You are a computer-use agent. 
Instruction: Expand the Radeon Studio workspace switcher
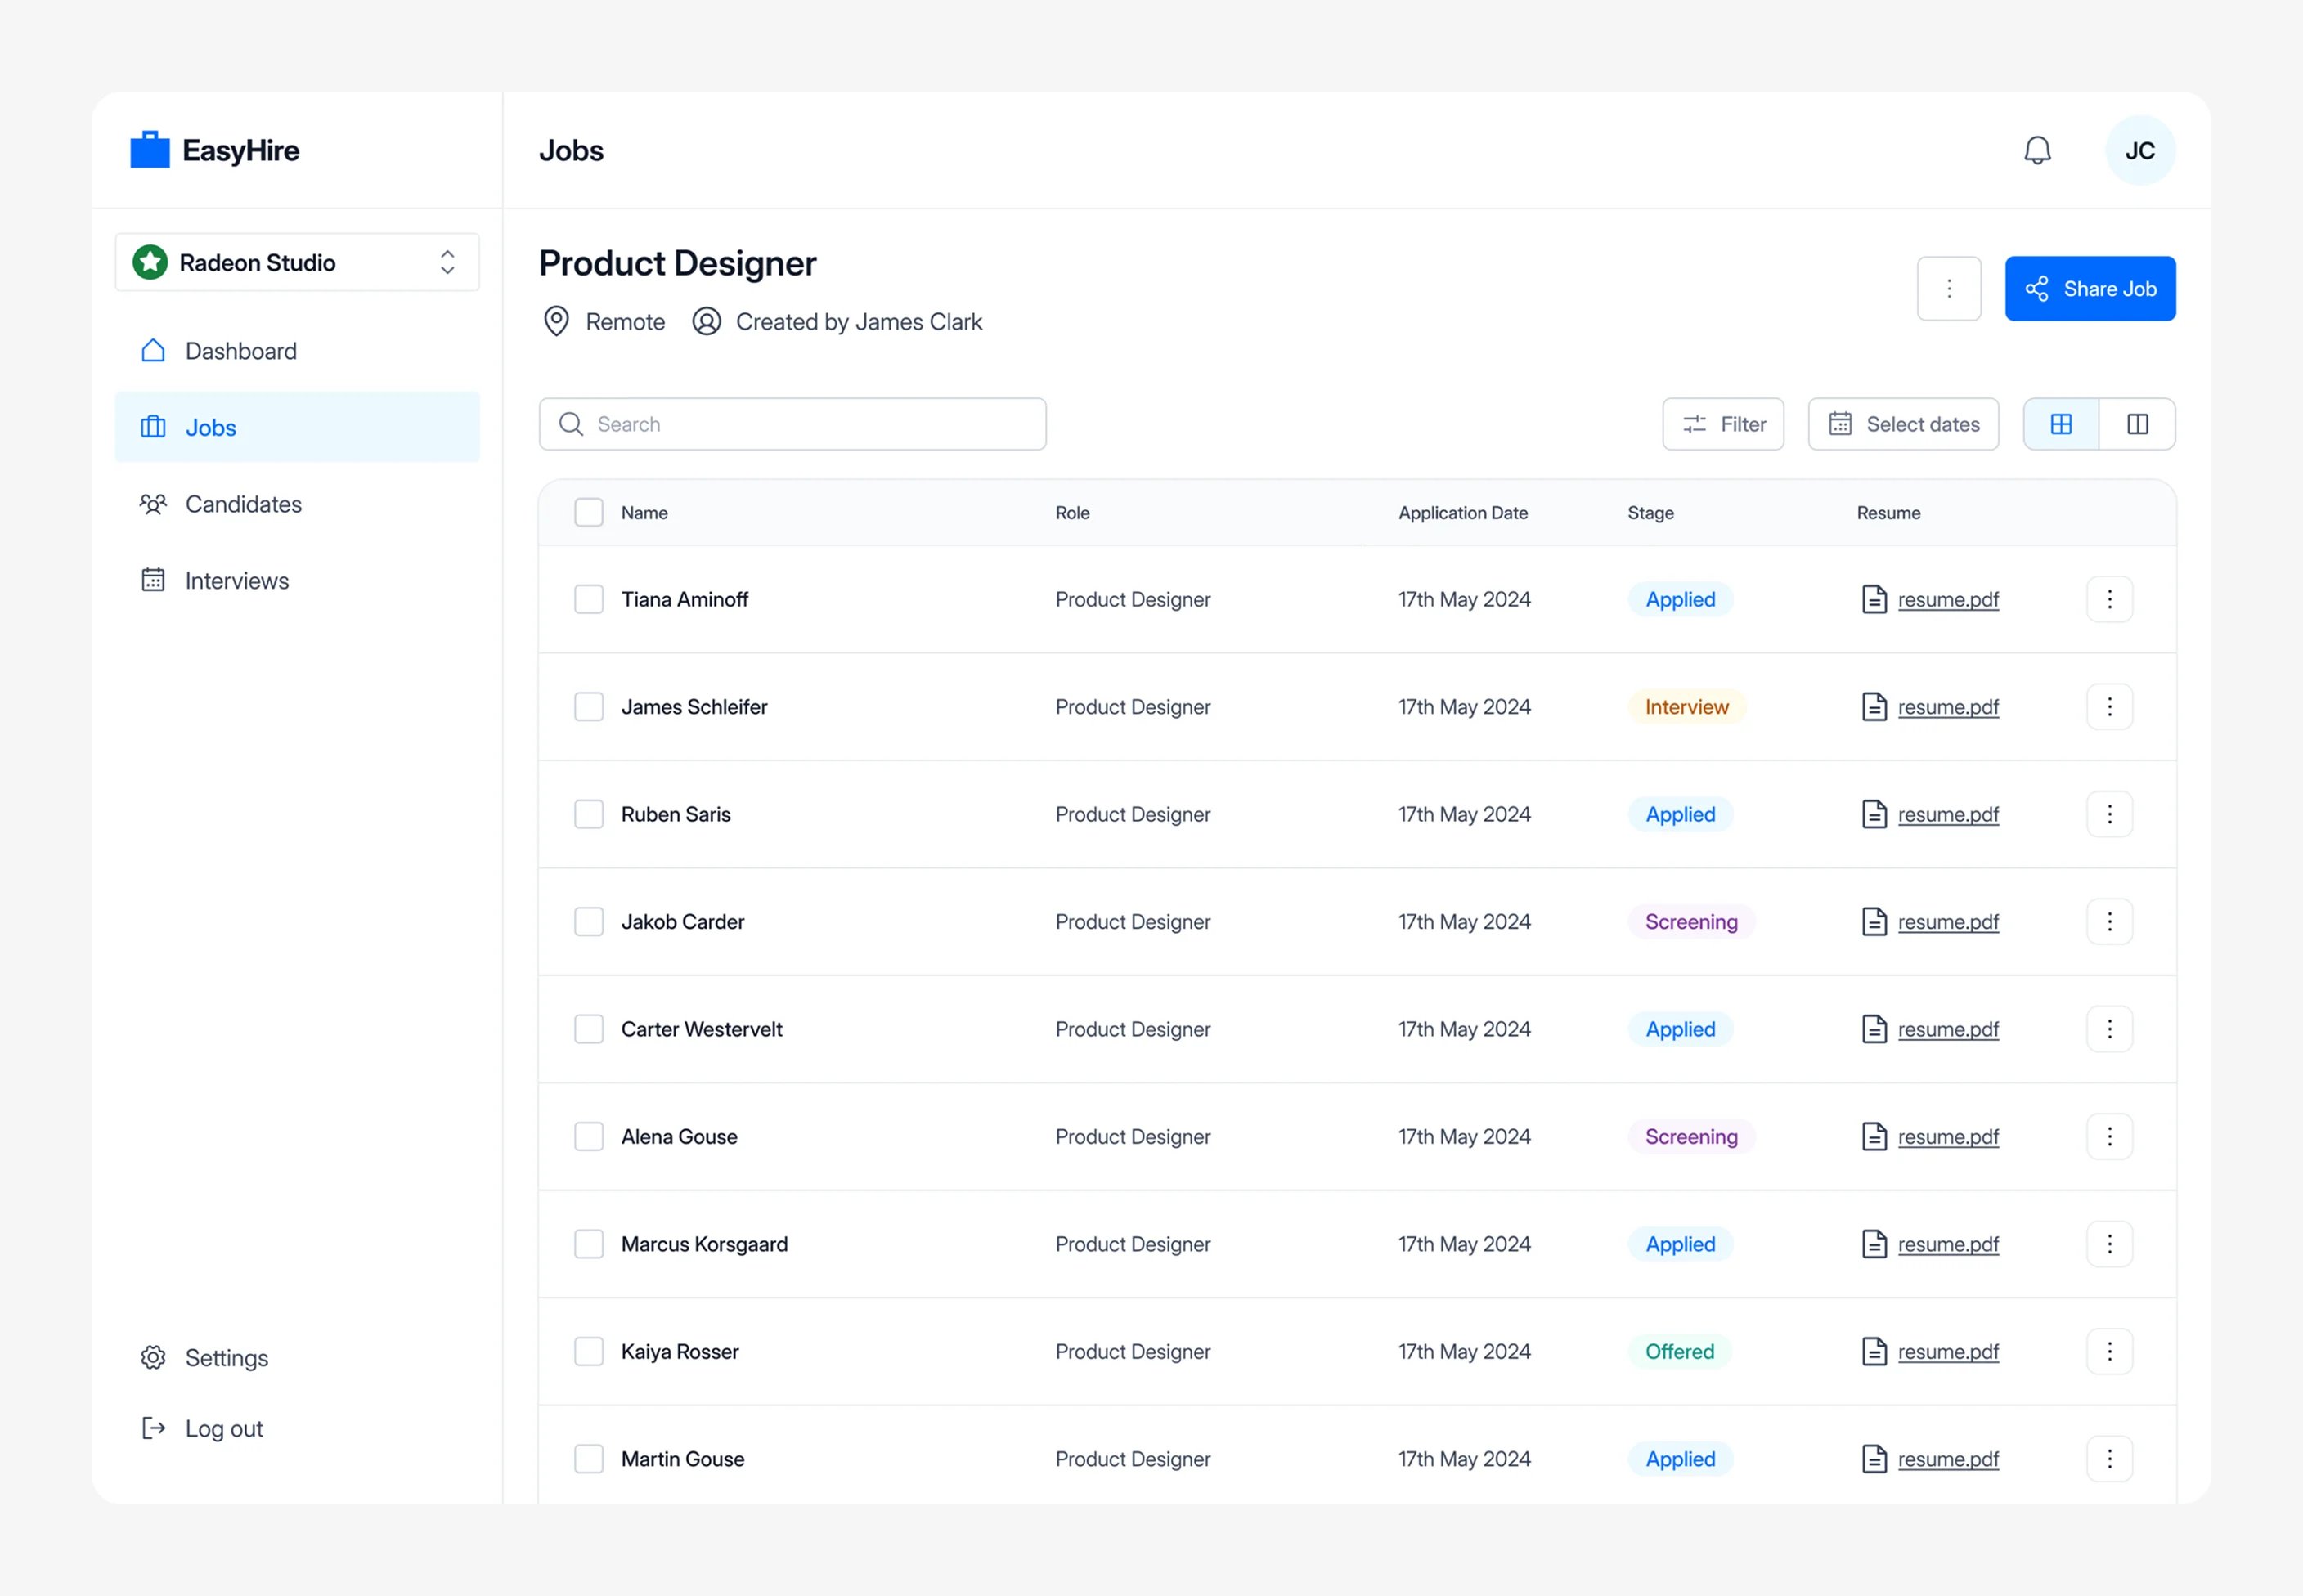click(297, 263)
